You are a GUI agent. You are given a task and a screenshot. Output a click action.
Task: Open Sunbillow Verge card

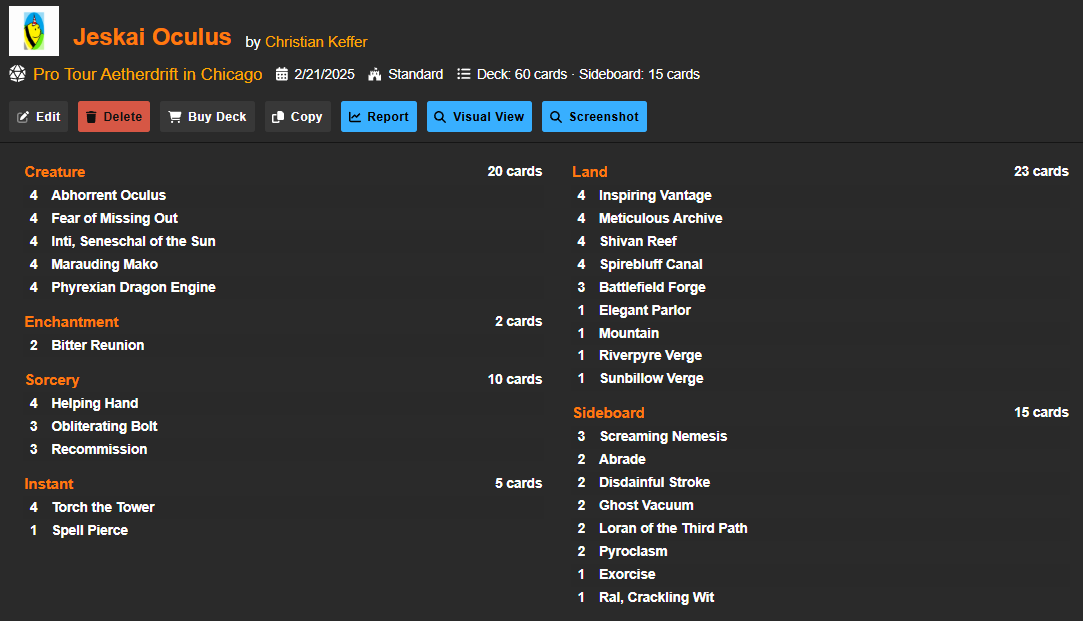point(652,379)
